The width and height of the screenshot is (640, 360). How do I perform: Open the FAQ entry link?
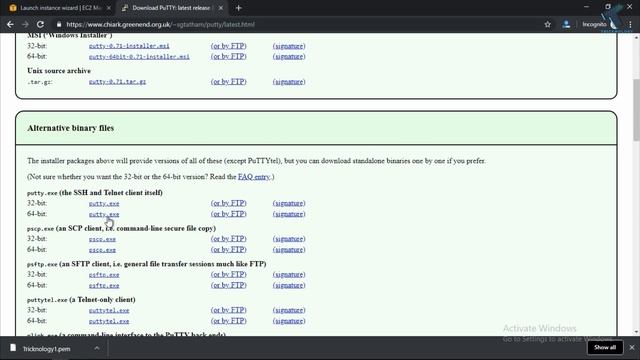254,177
